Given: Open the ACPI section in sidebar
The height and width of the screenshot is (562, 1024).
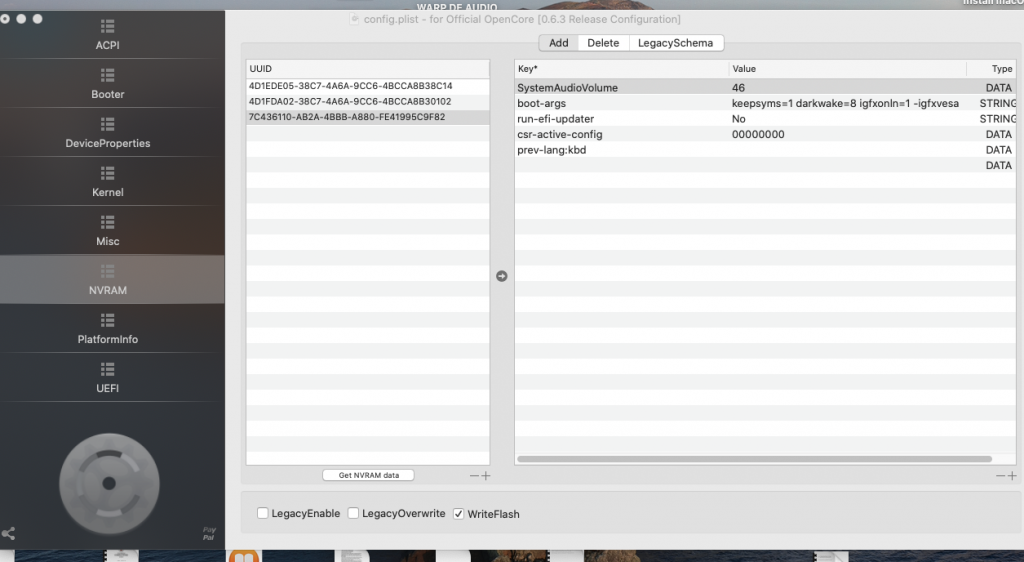Looking at the screenshot, I should [x=108, y=35].
